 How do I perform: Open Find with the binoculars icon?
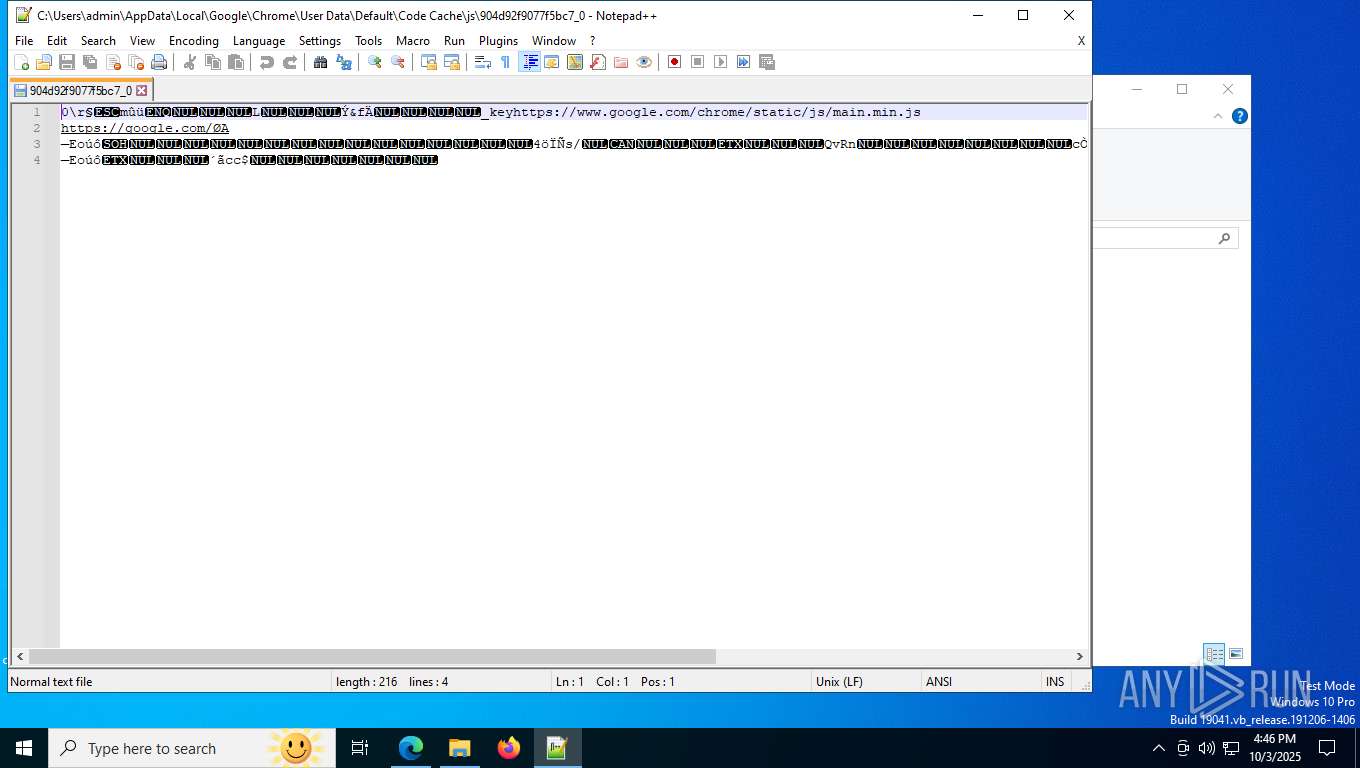(x=321, y=62)
